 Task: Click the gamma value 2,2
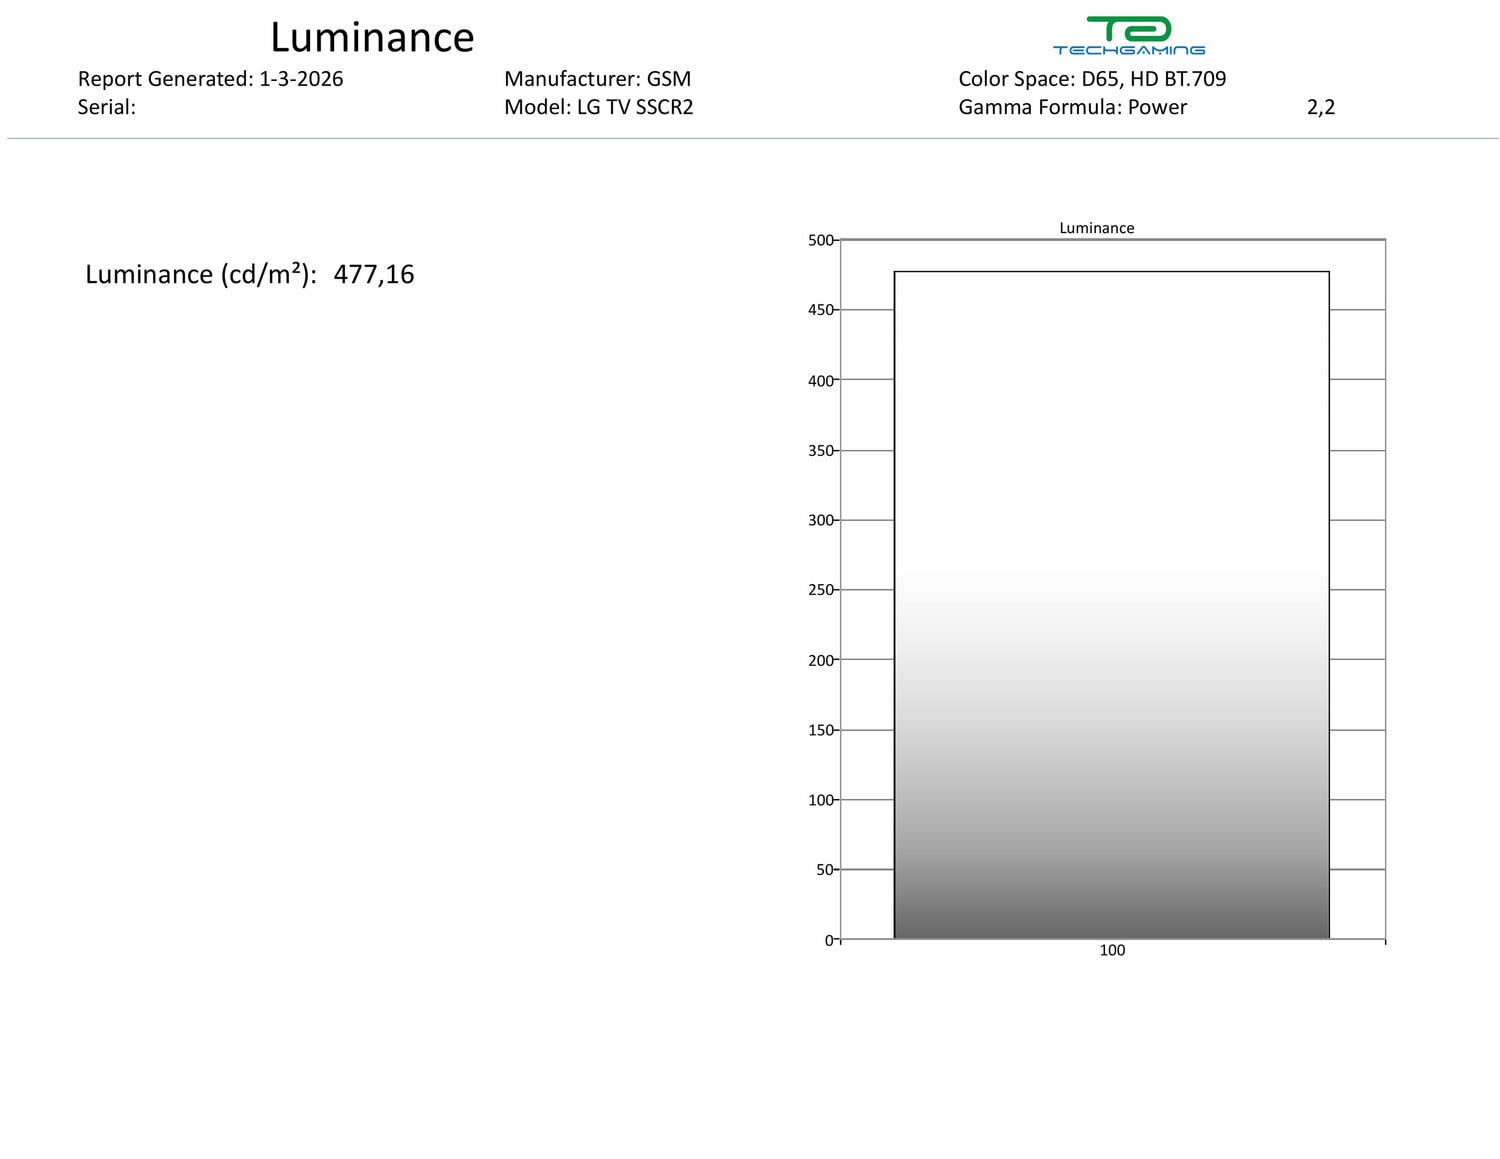(1320, 107)
